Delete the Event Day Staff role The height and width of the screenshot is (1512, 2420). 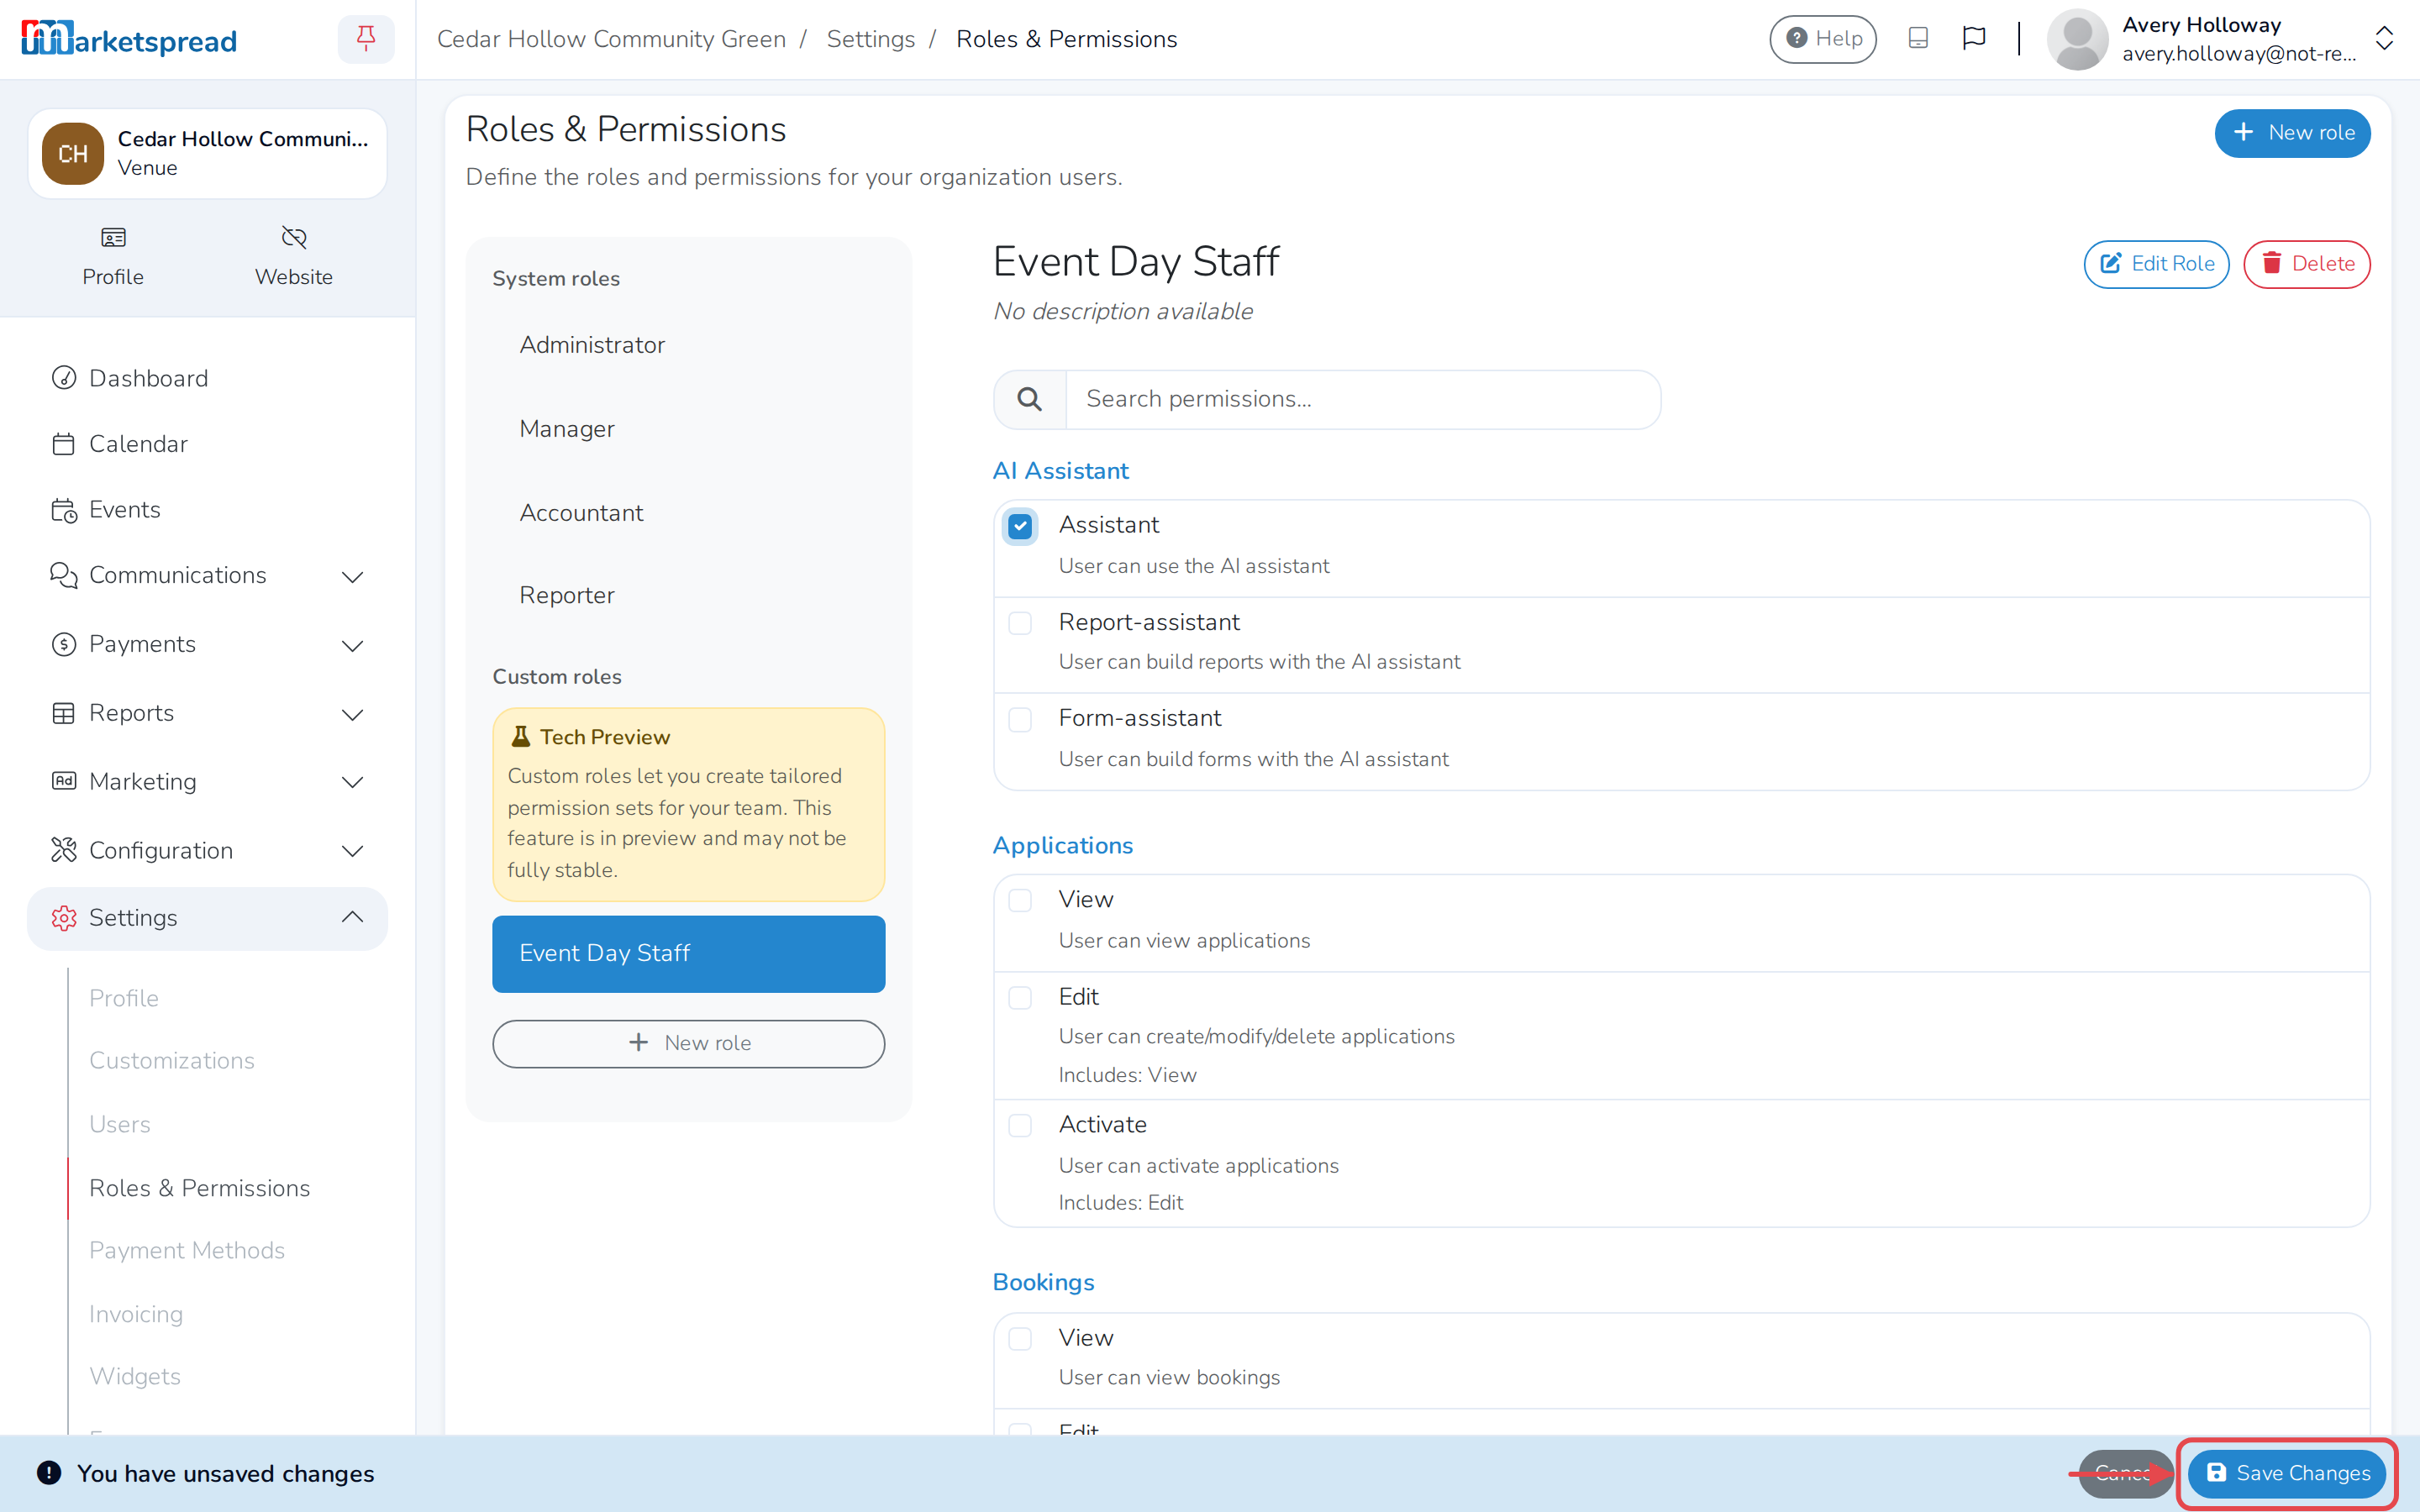(x=2306, y=264)
